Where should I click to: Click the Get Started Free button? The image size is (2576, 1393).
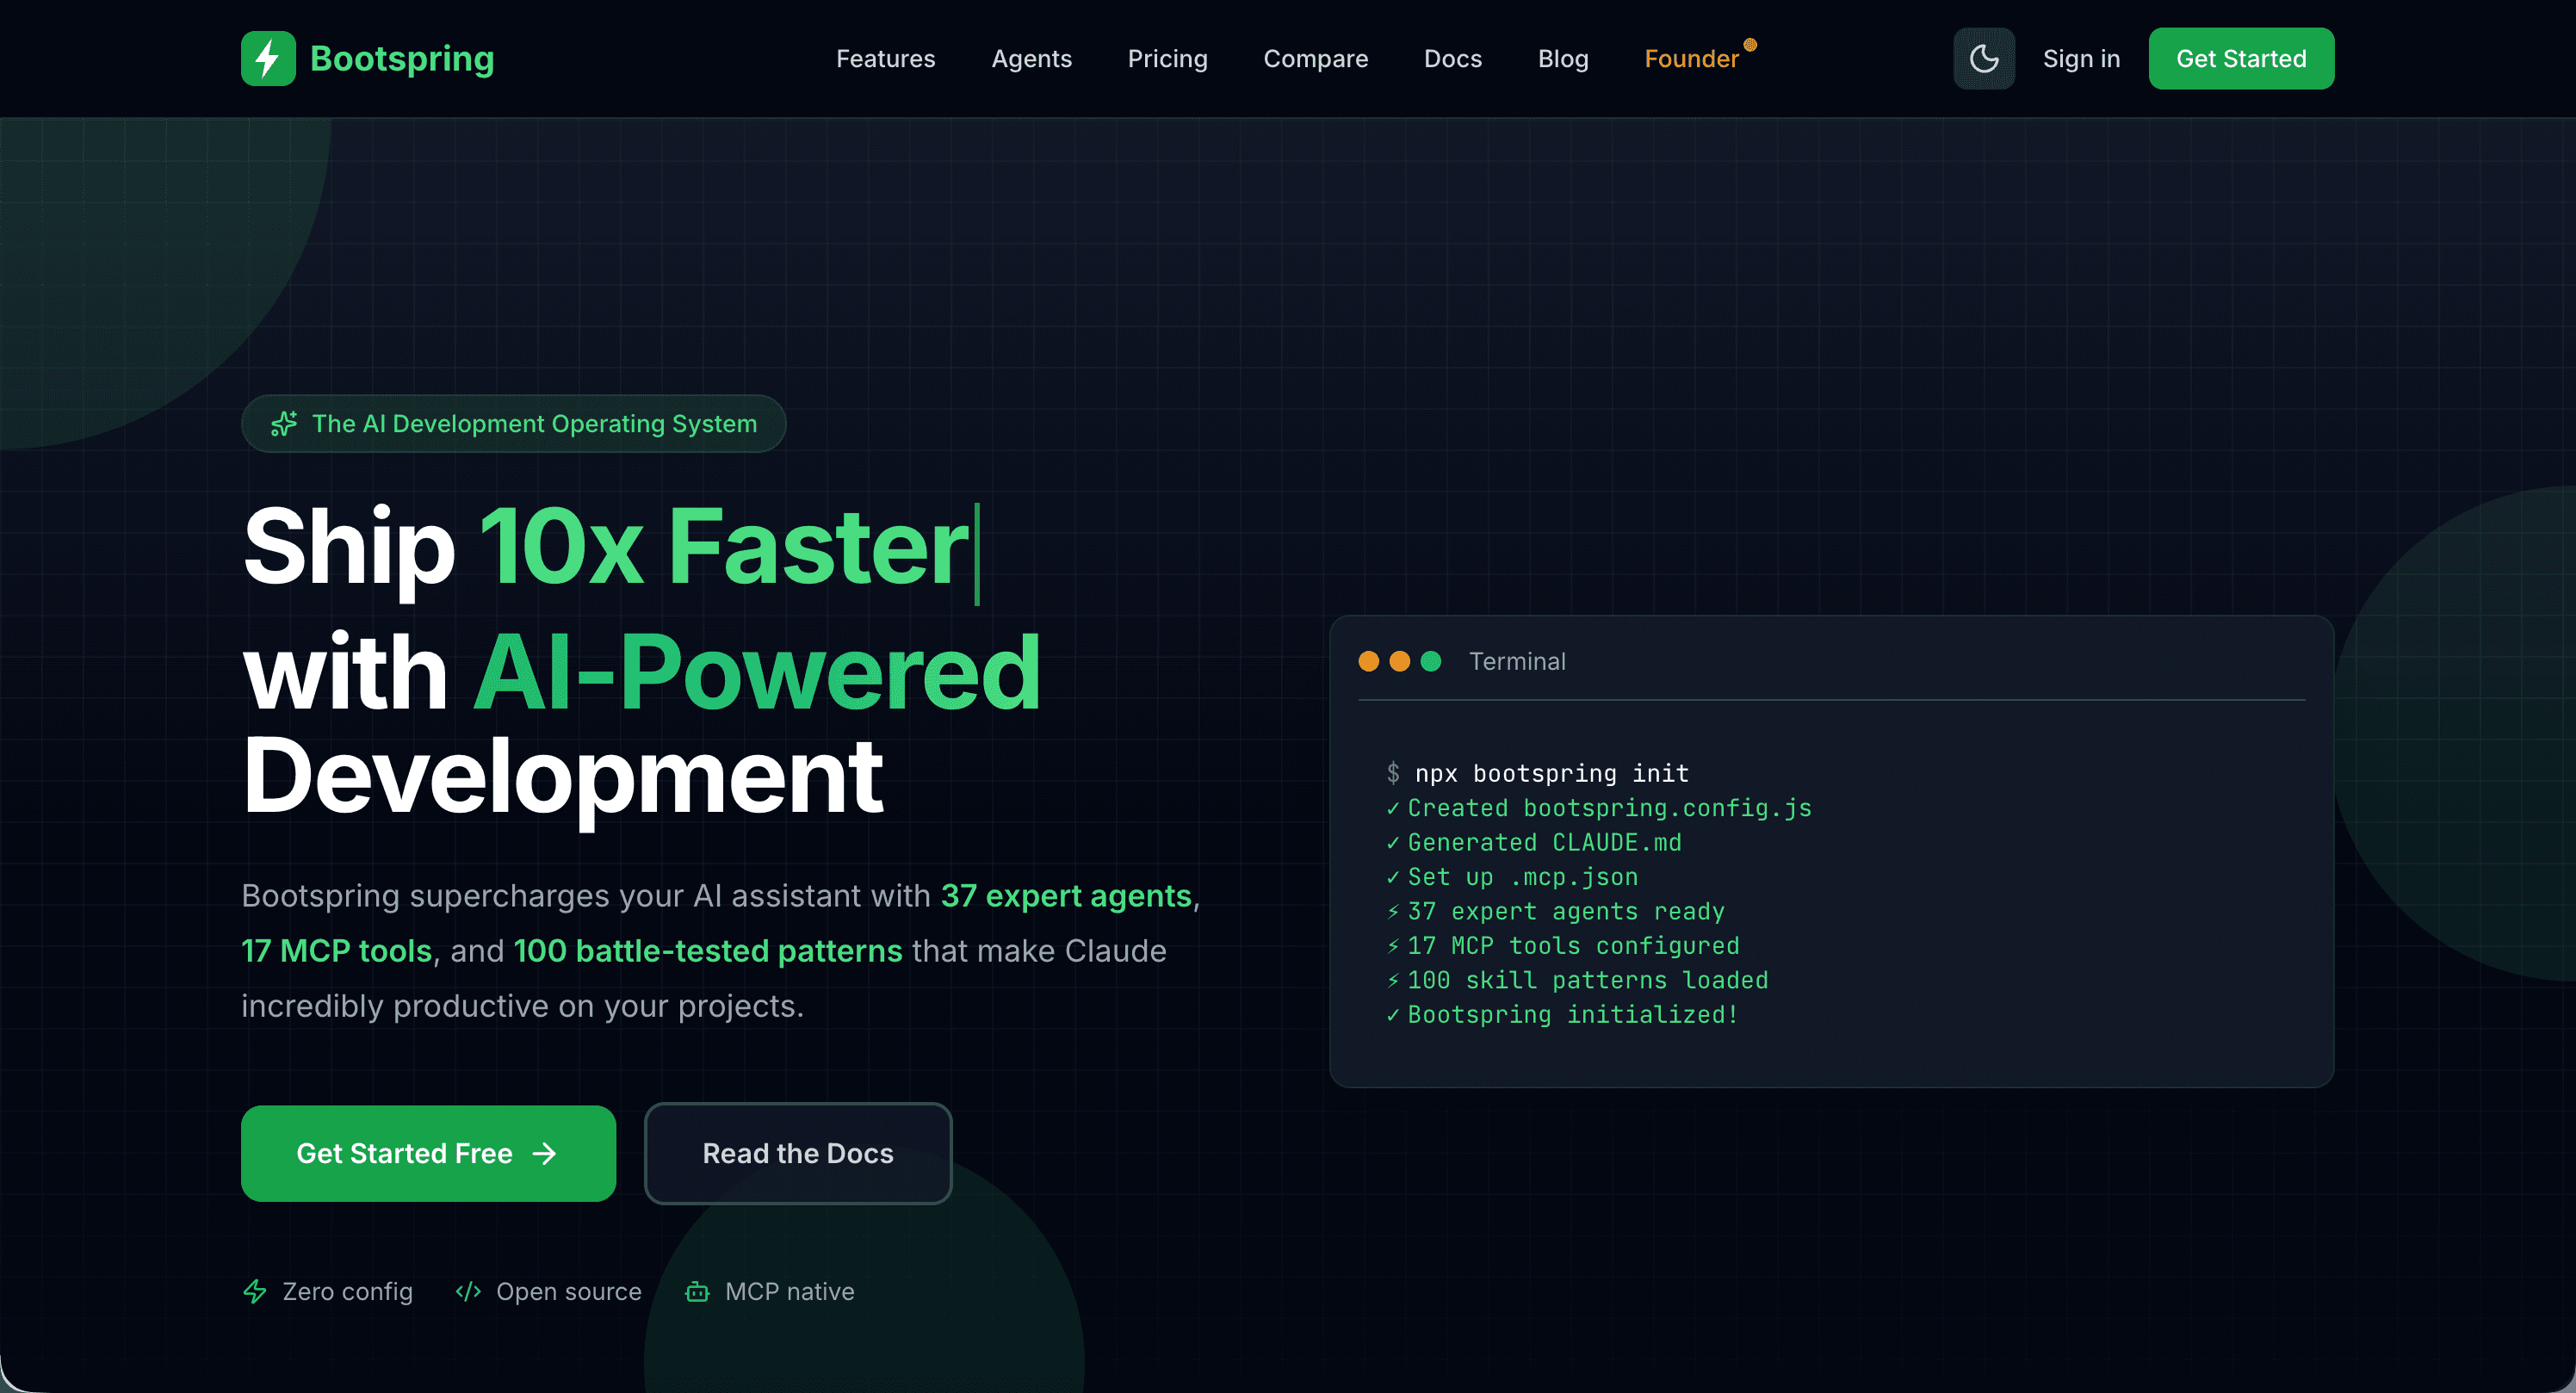pos(428,1153)
